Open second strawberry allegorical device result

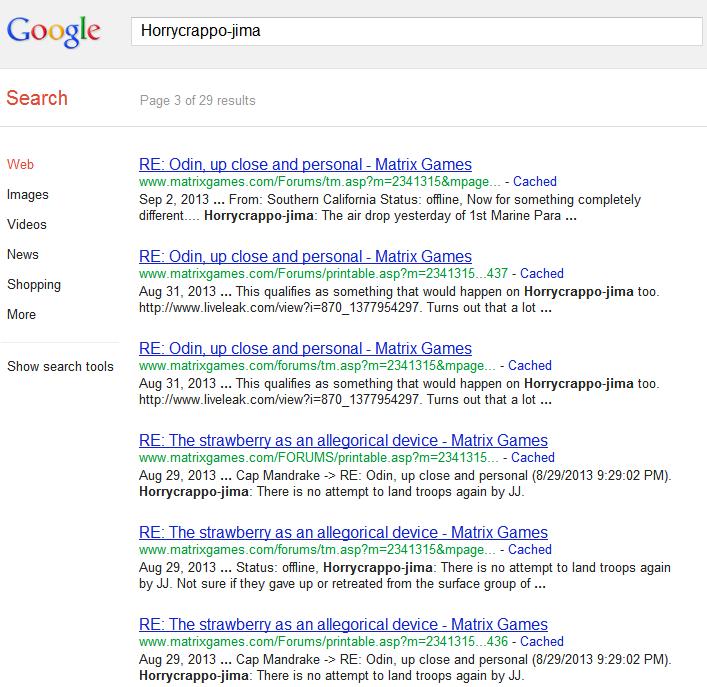[x=343, y=532]
